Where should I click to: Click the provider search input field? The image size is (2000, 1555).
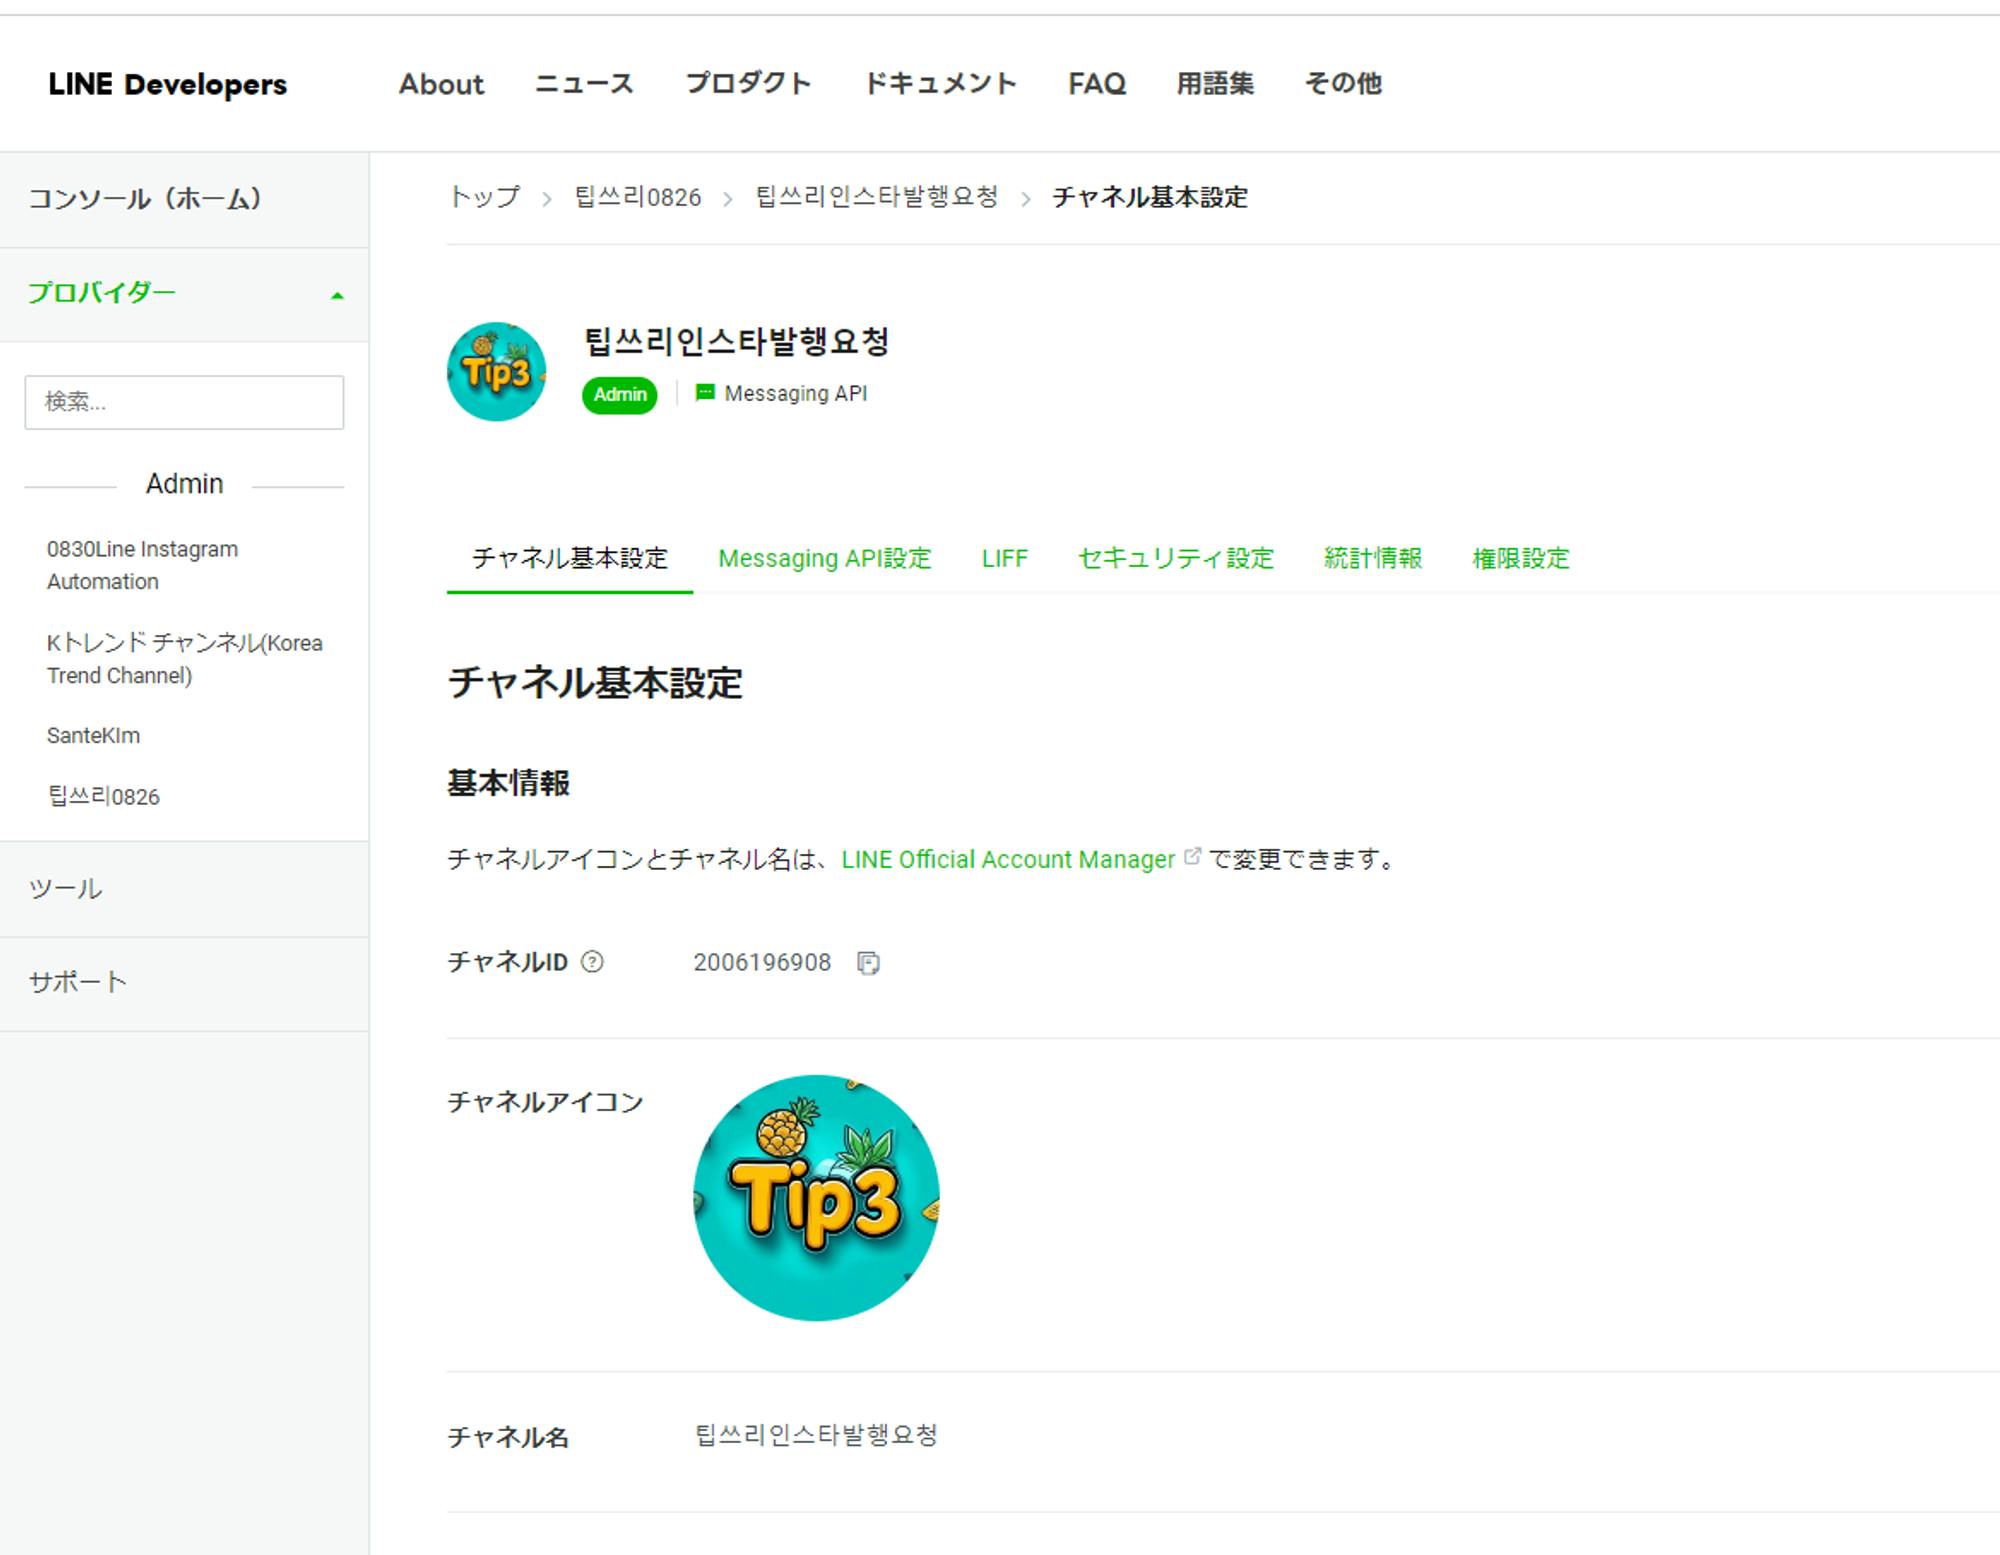(184, 402)
